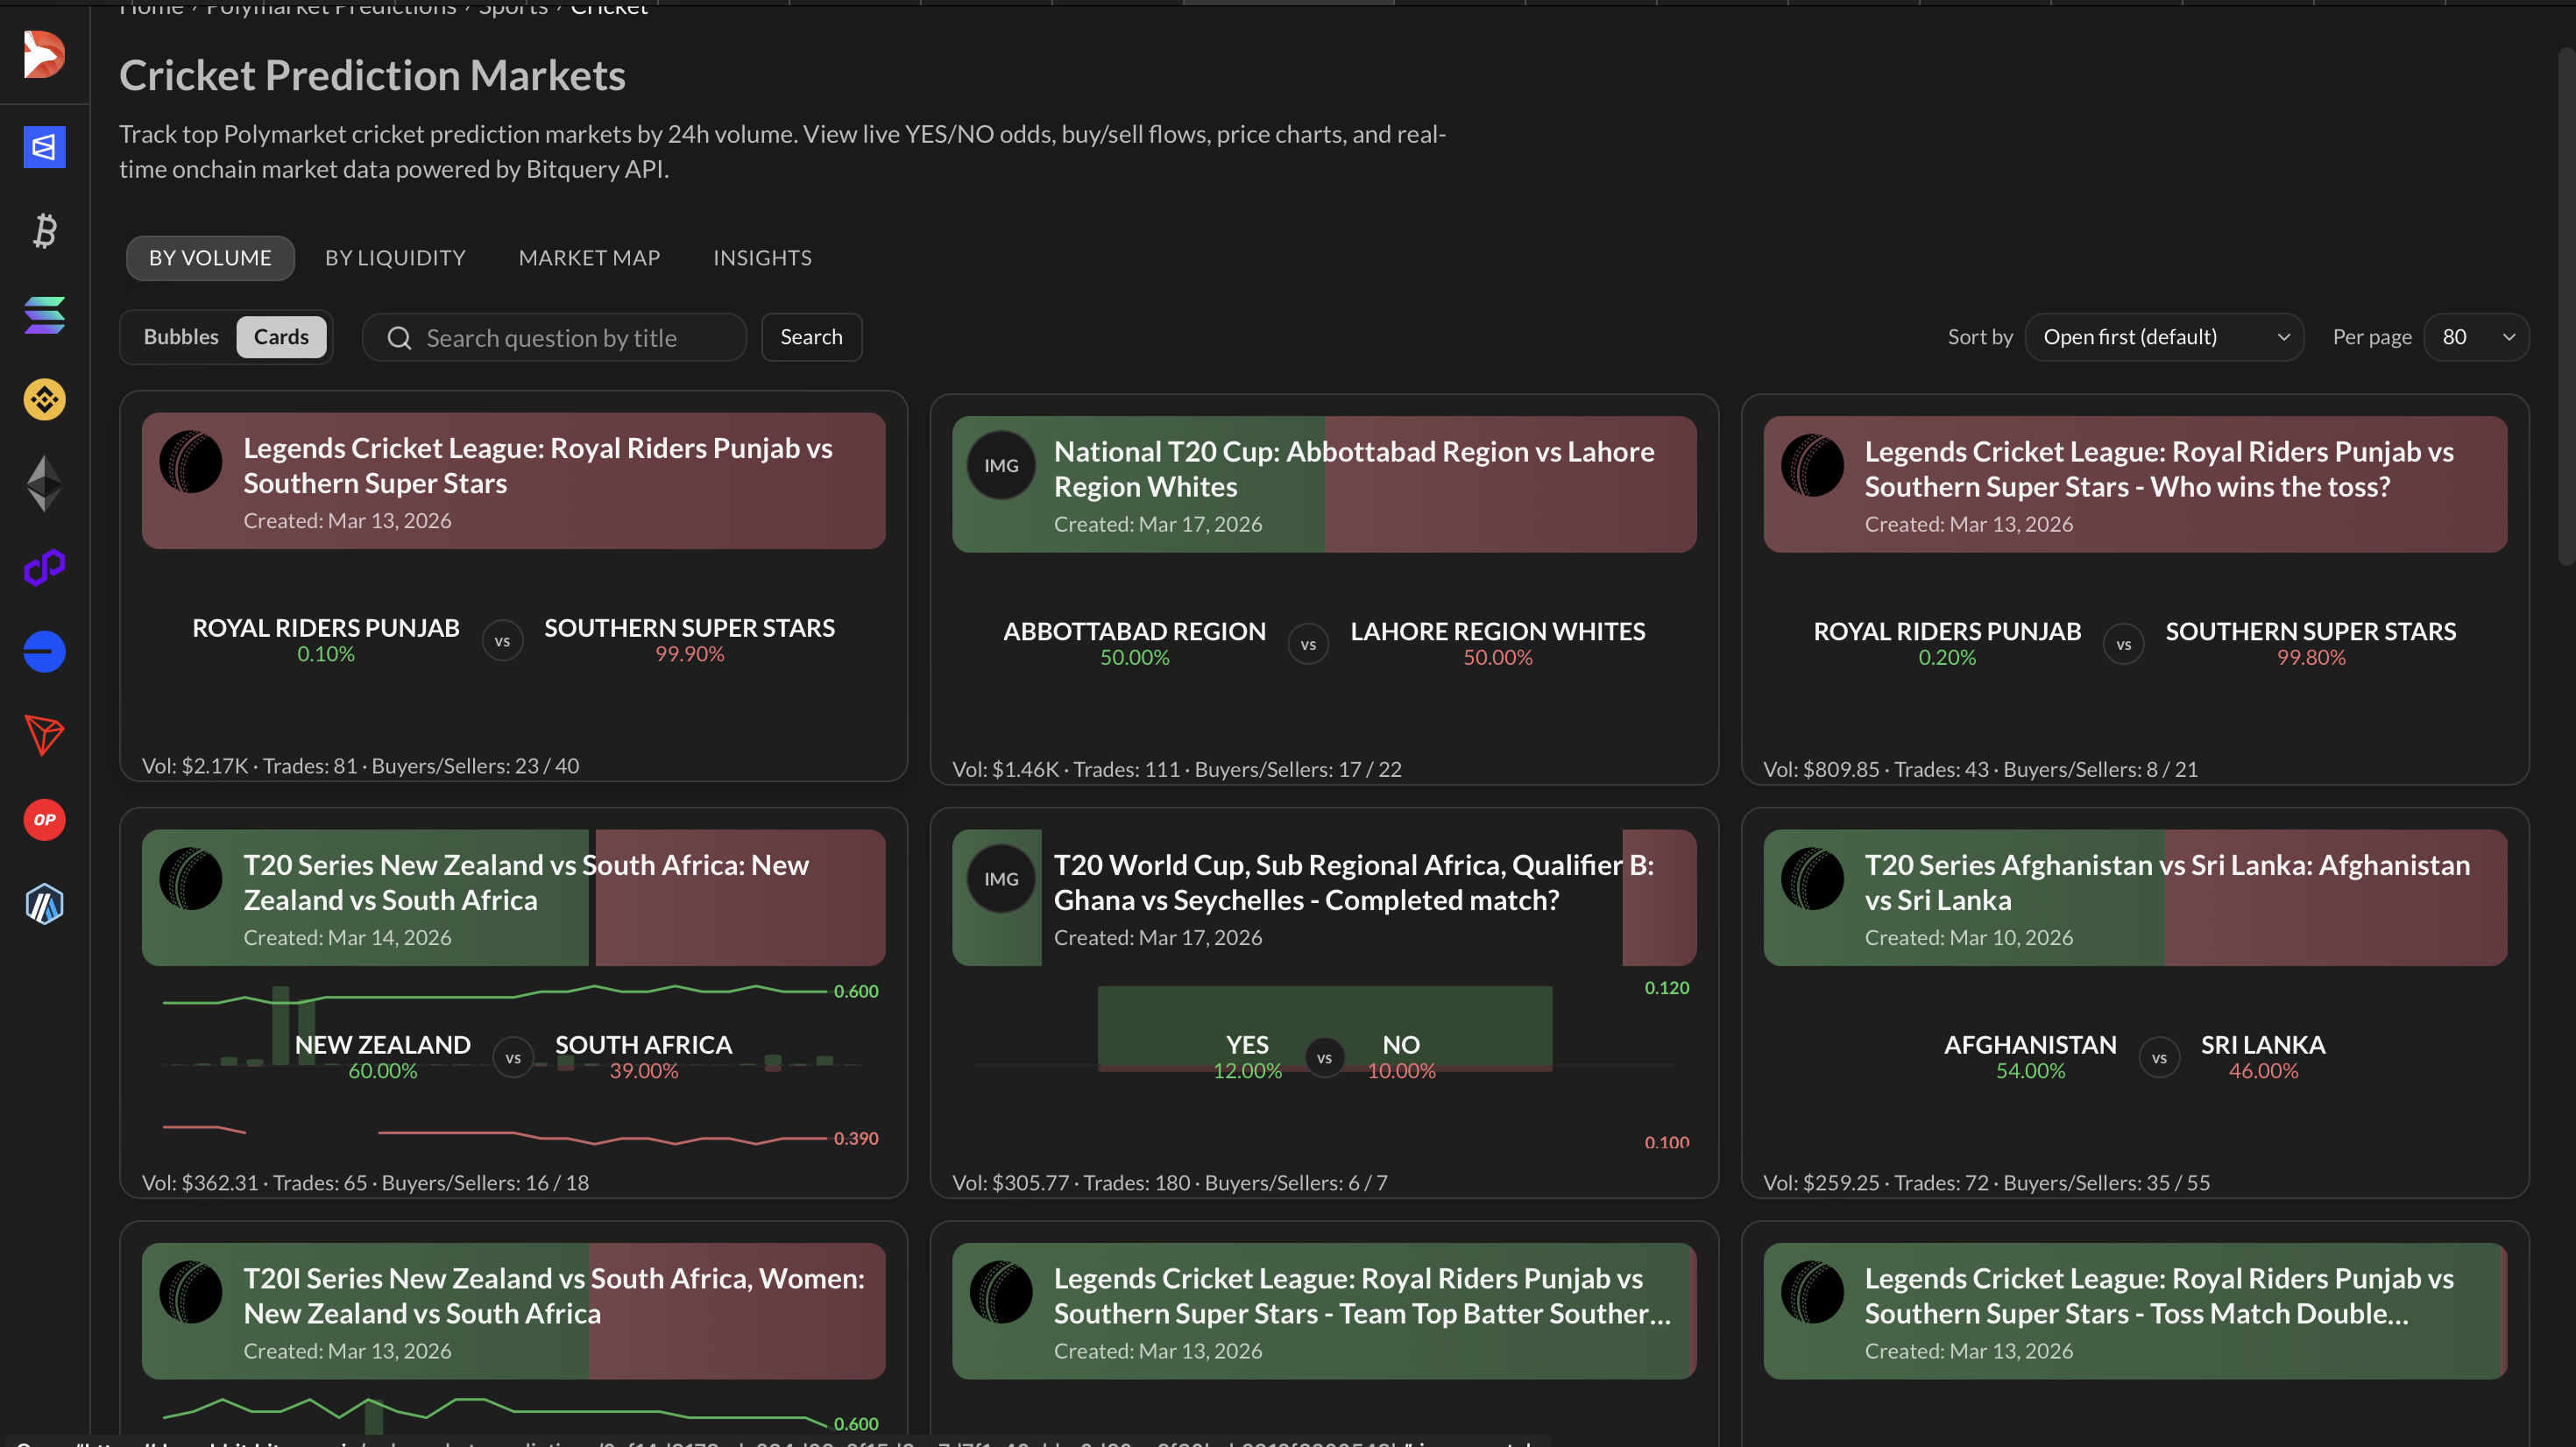Select the INSIGHTS tab

(x=762, y=258)
